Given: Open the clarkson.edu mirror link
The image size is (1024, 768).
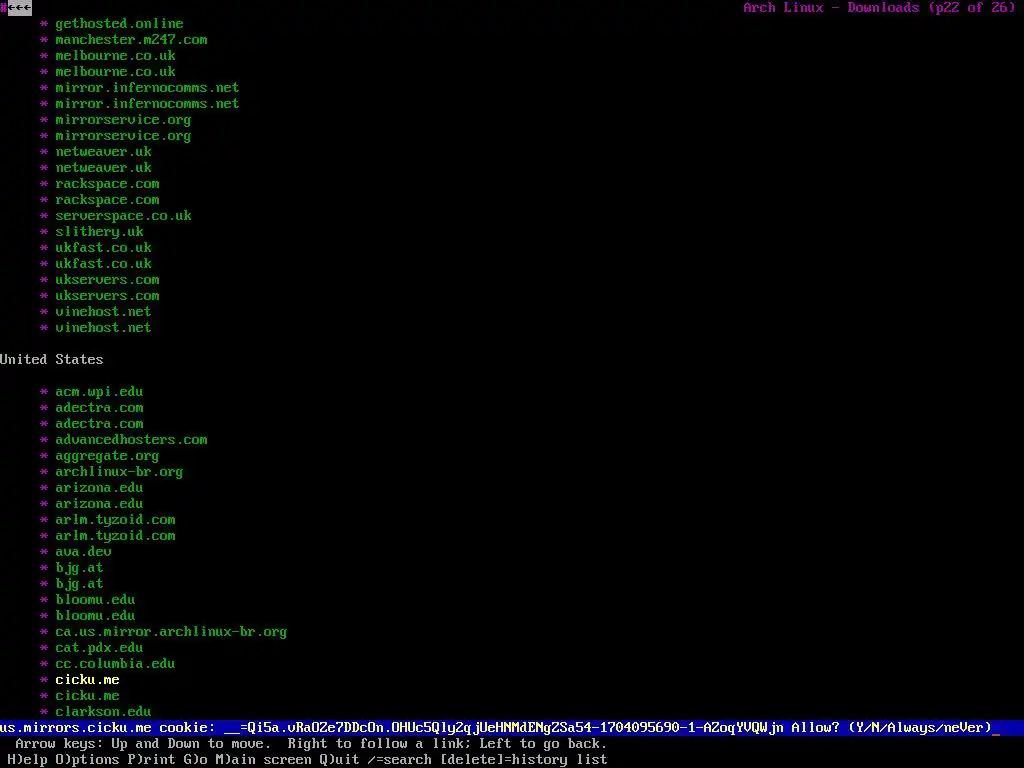Looking at the screenshot, I should click(103, 711).
